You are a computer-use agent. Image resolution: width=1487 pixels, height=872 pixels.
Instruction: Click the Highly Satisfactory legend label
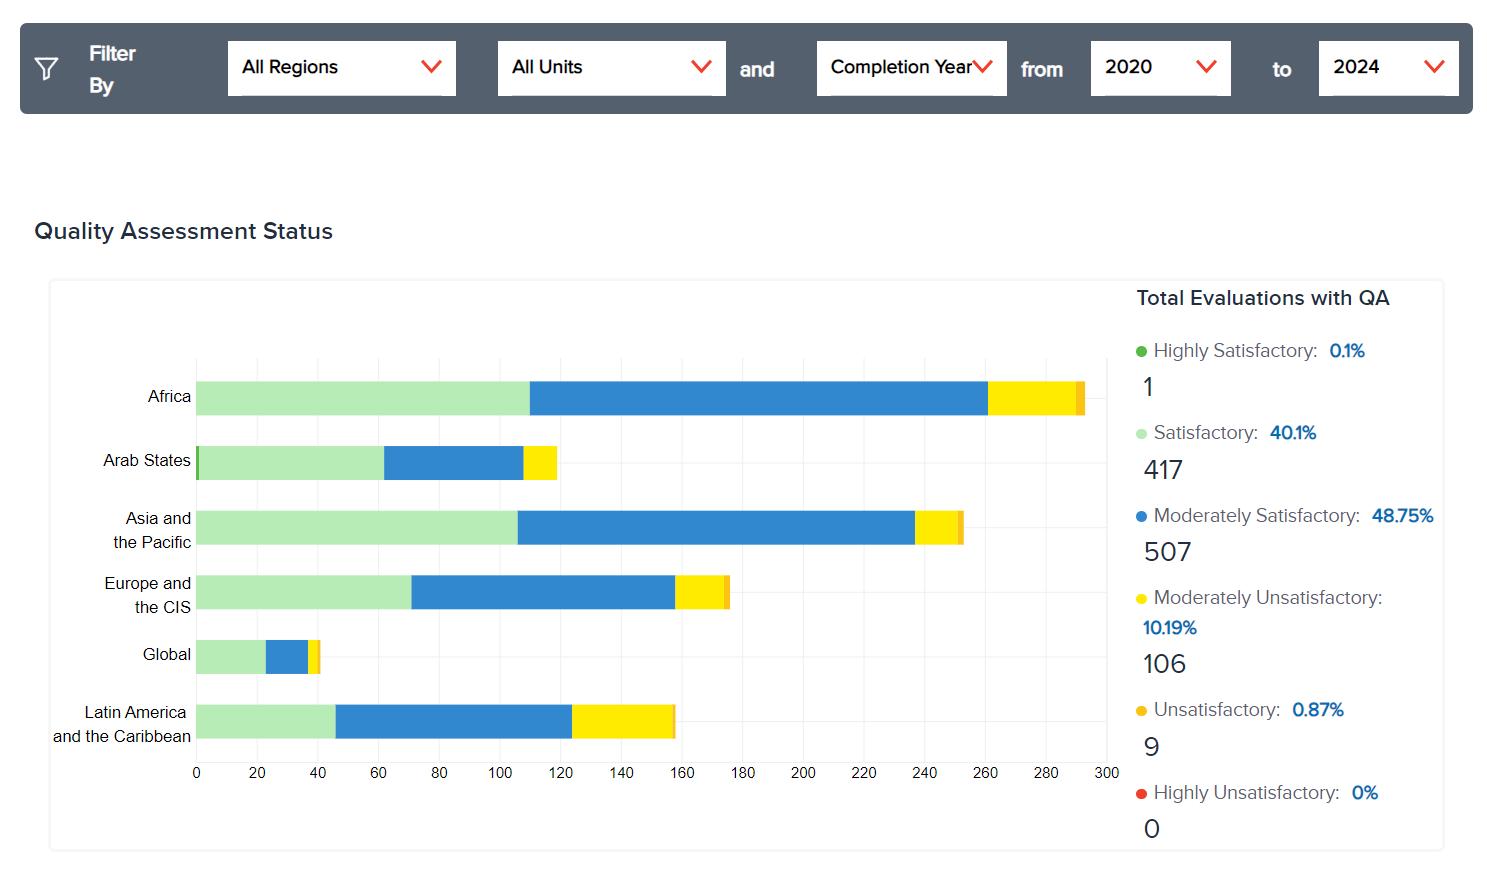coord(1235,351)
